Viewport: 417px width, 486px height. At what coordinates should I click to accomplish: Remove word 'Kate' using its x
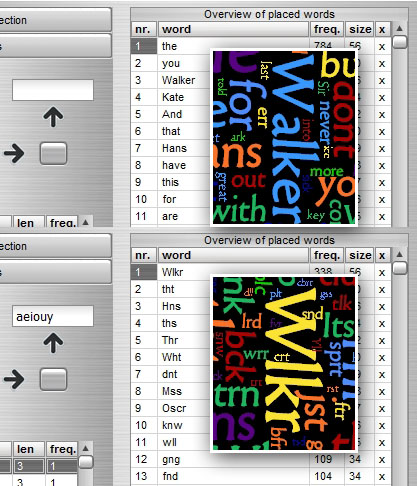click(382, 98)
